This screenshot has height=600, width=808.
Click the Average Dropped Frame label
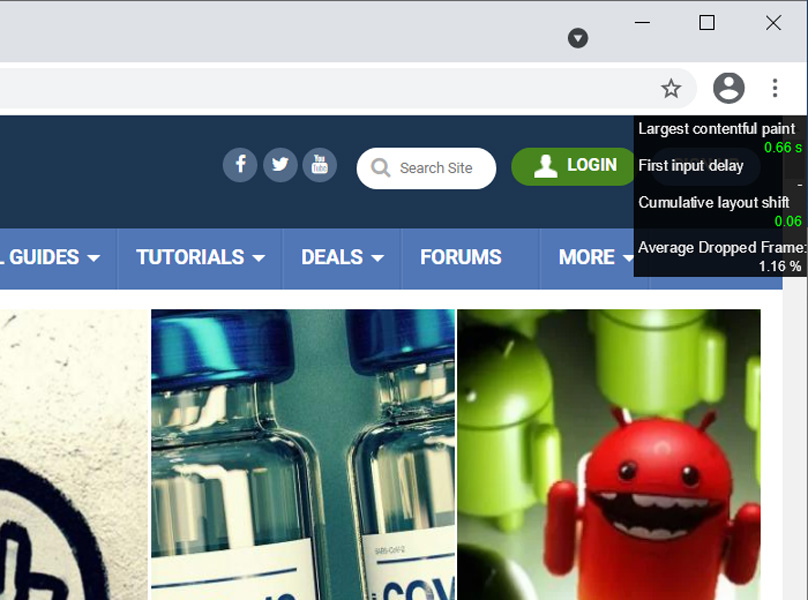tap(721, 248)
